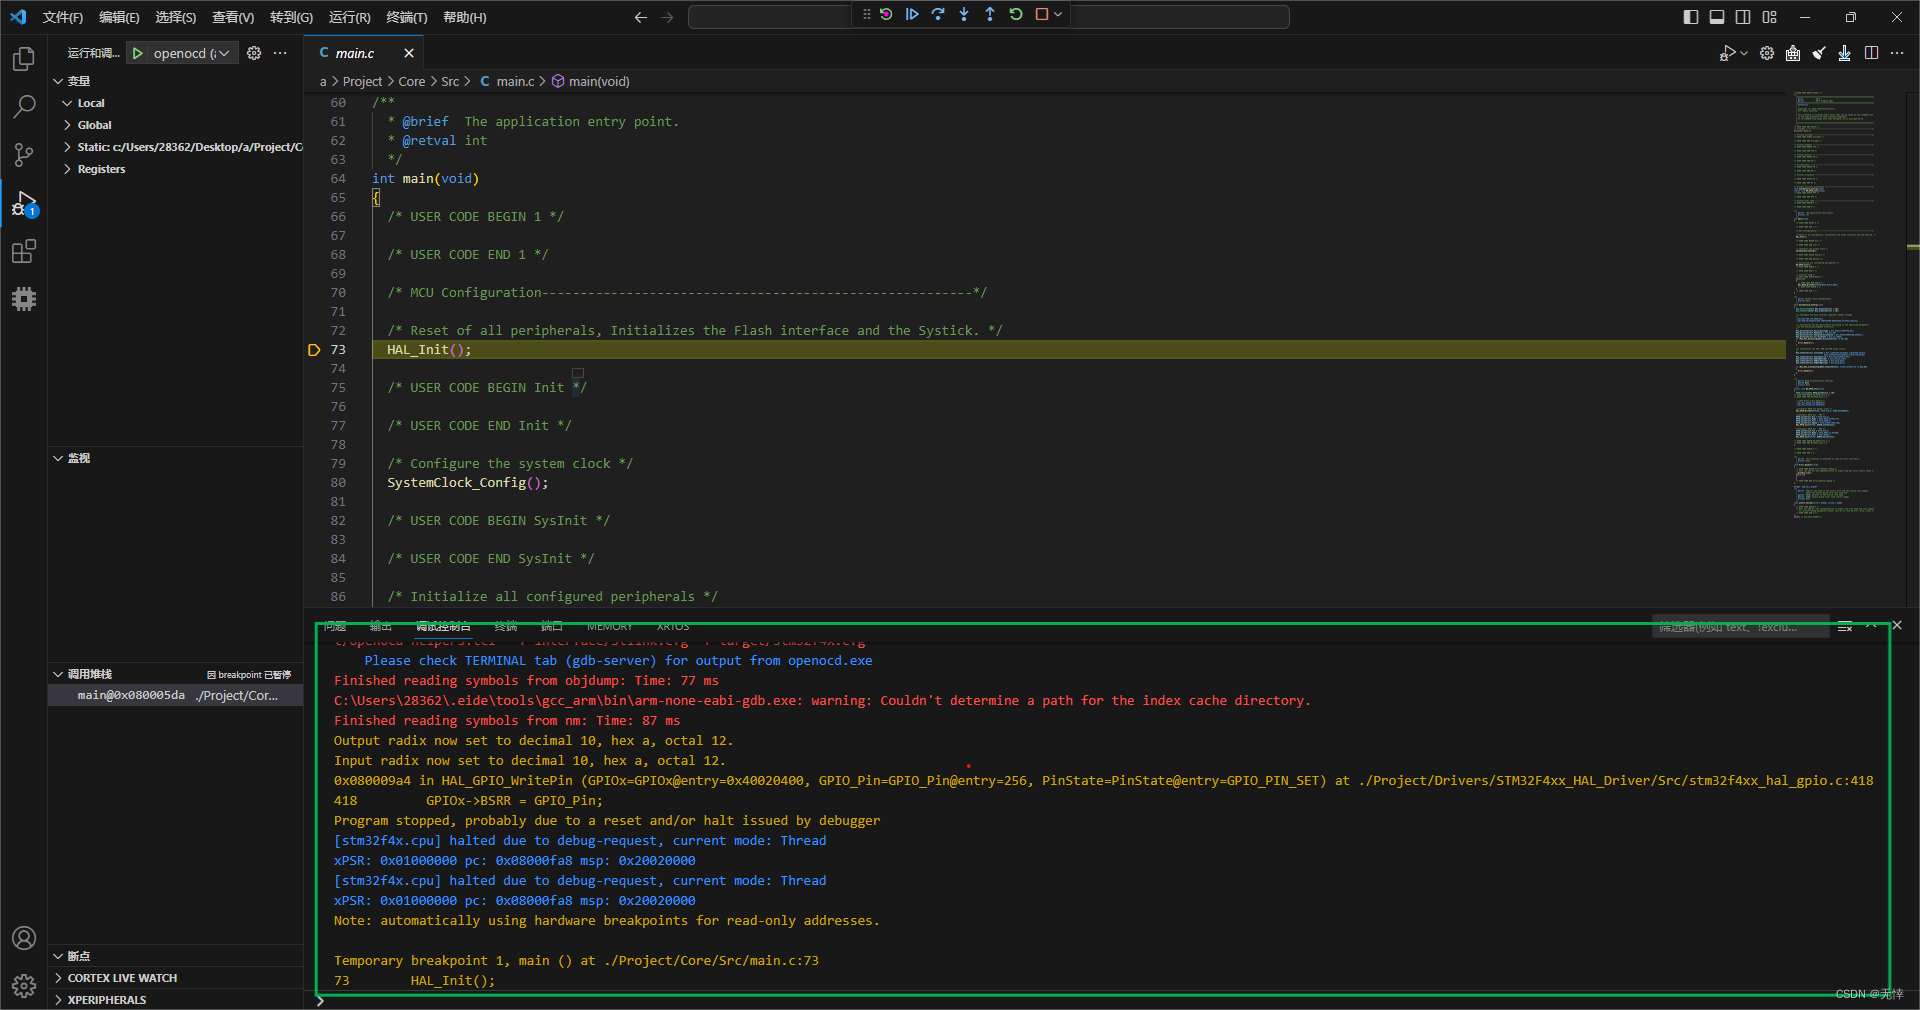The width and height of the screenshot is (1920, 1010).
Task: Toggle the primary side bar
Action: tap(1691, 17)
